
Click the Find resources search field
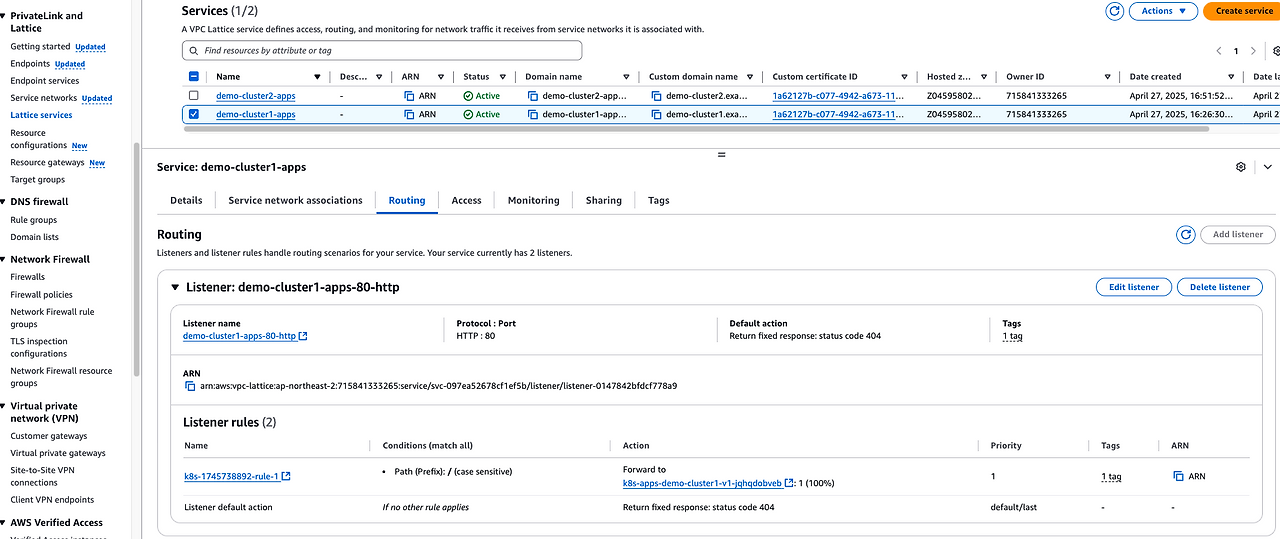382,50
